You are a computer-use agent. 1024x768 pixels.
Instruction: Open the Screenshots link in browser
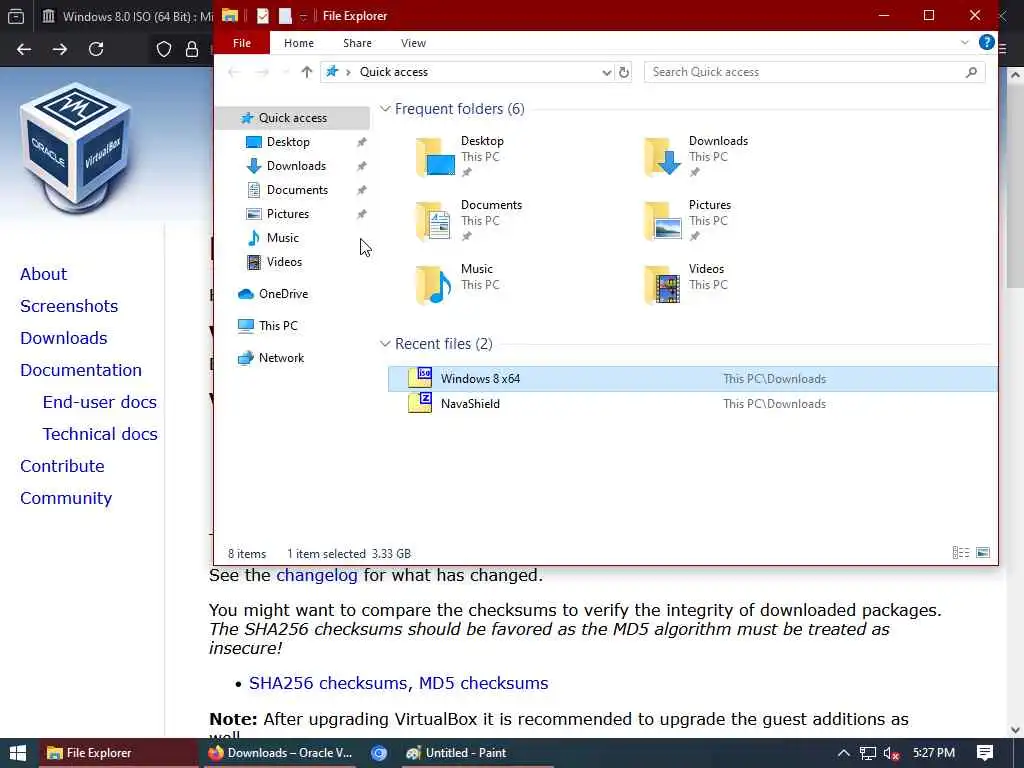[69, 306]
